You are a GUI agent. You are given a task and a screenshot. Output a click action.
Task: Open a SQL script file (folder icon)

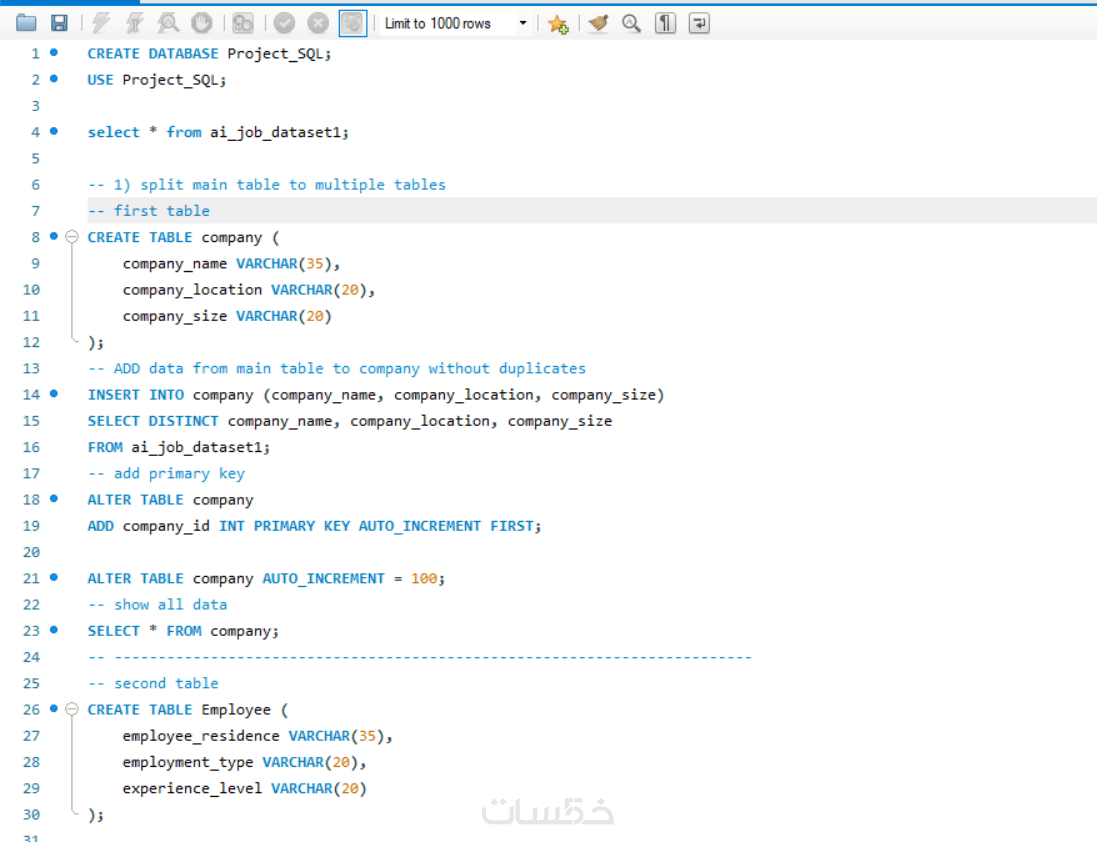pos(26,23)
